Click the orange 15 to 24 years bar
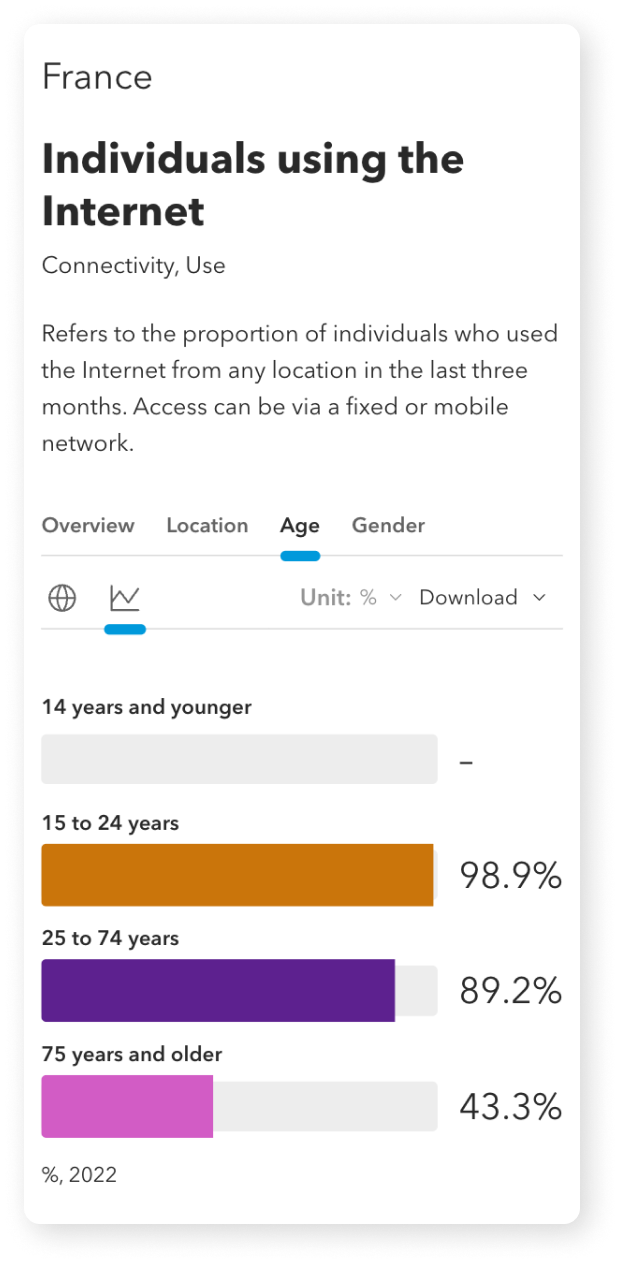Image resolution: width=620 pixels, height=1264 pixels. [x=237, y=875]
